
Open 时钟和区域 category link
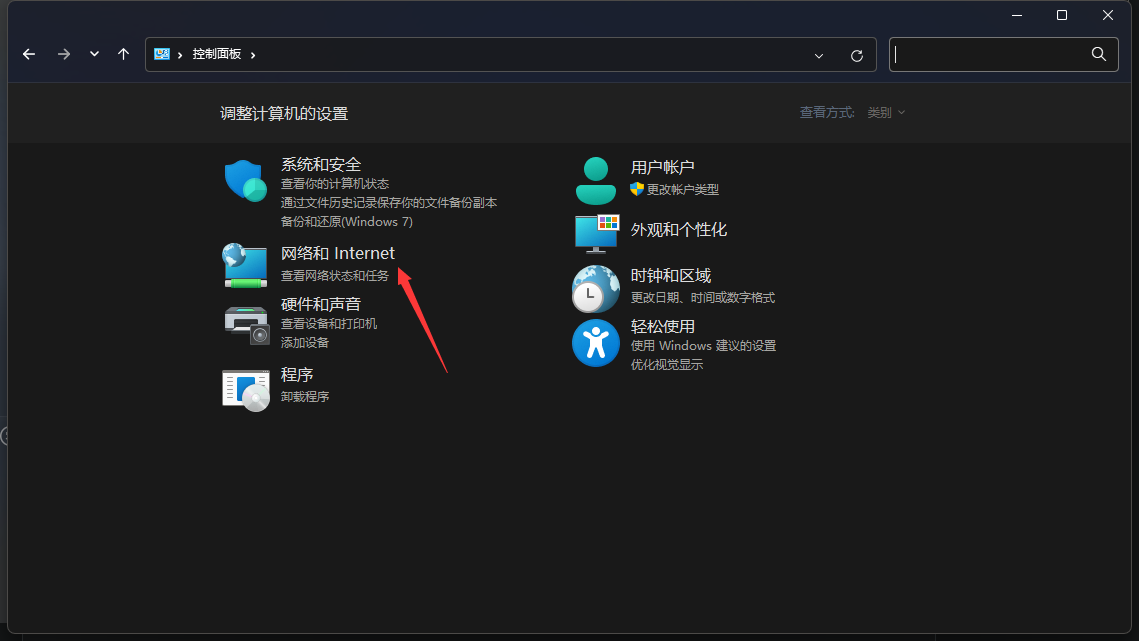(670, 275)
